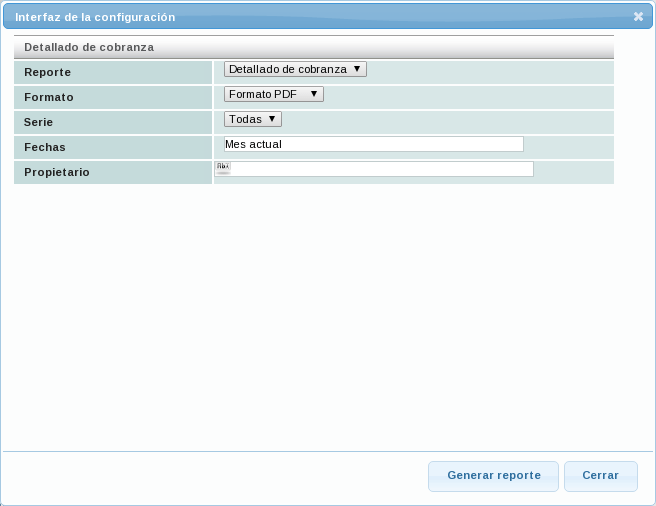656x506 pixels.
Task: Click the Serie row label
Action: 38,122
